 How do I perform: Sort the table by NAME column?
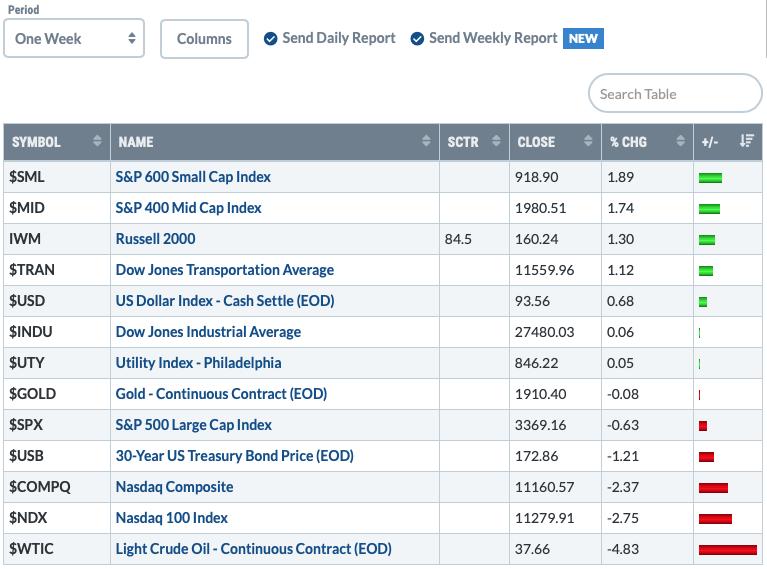(426, 141)
